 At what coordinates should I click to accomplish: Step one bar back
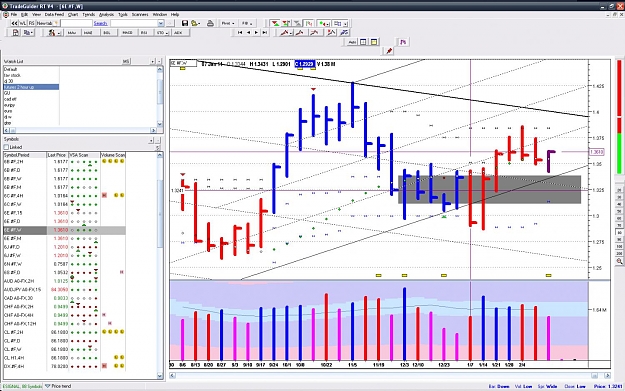point(248,33)
